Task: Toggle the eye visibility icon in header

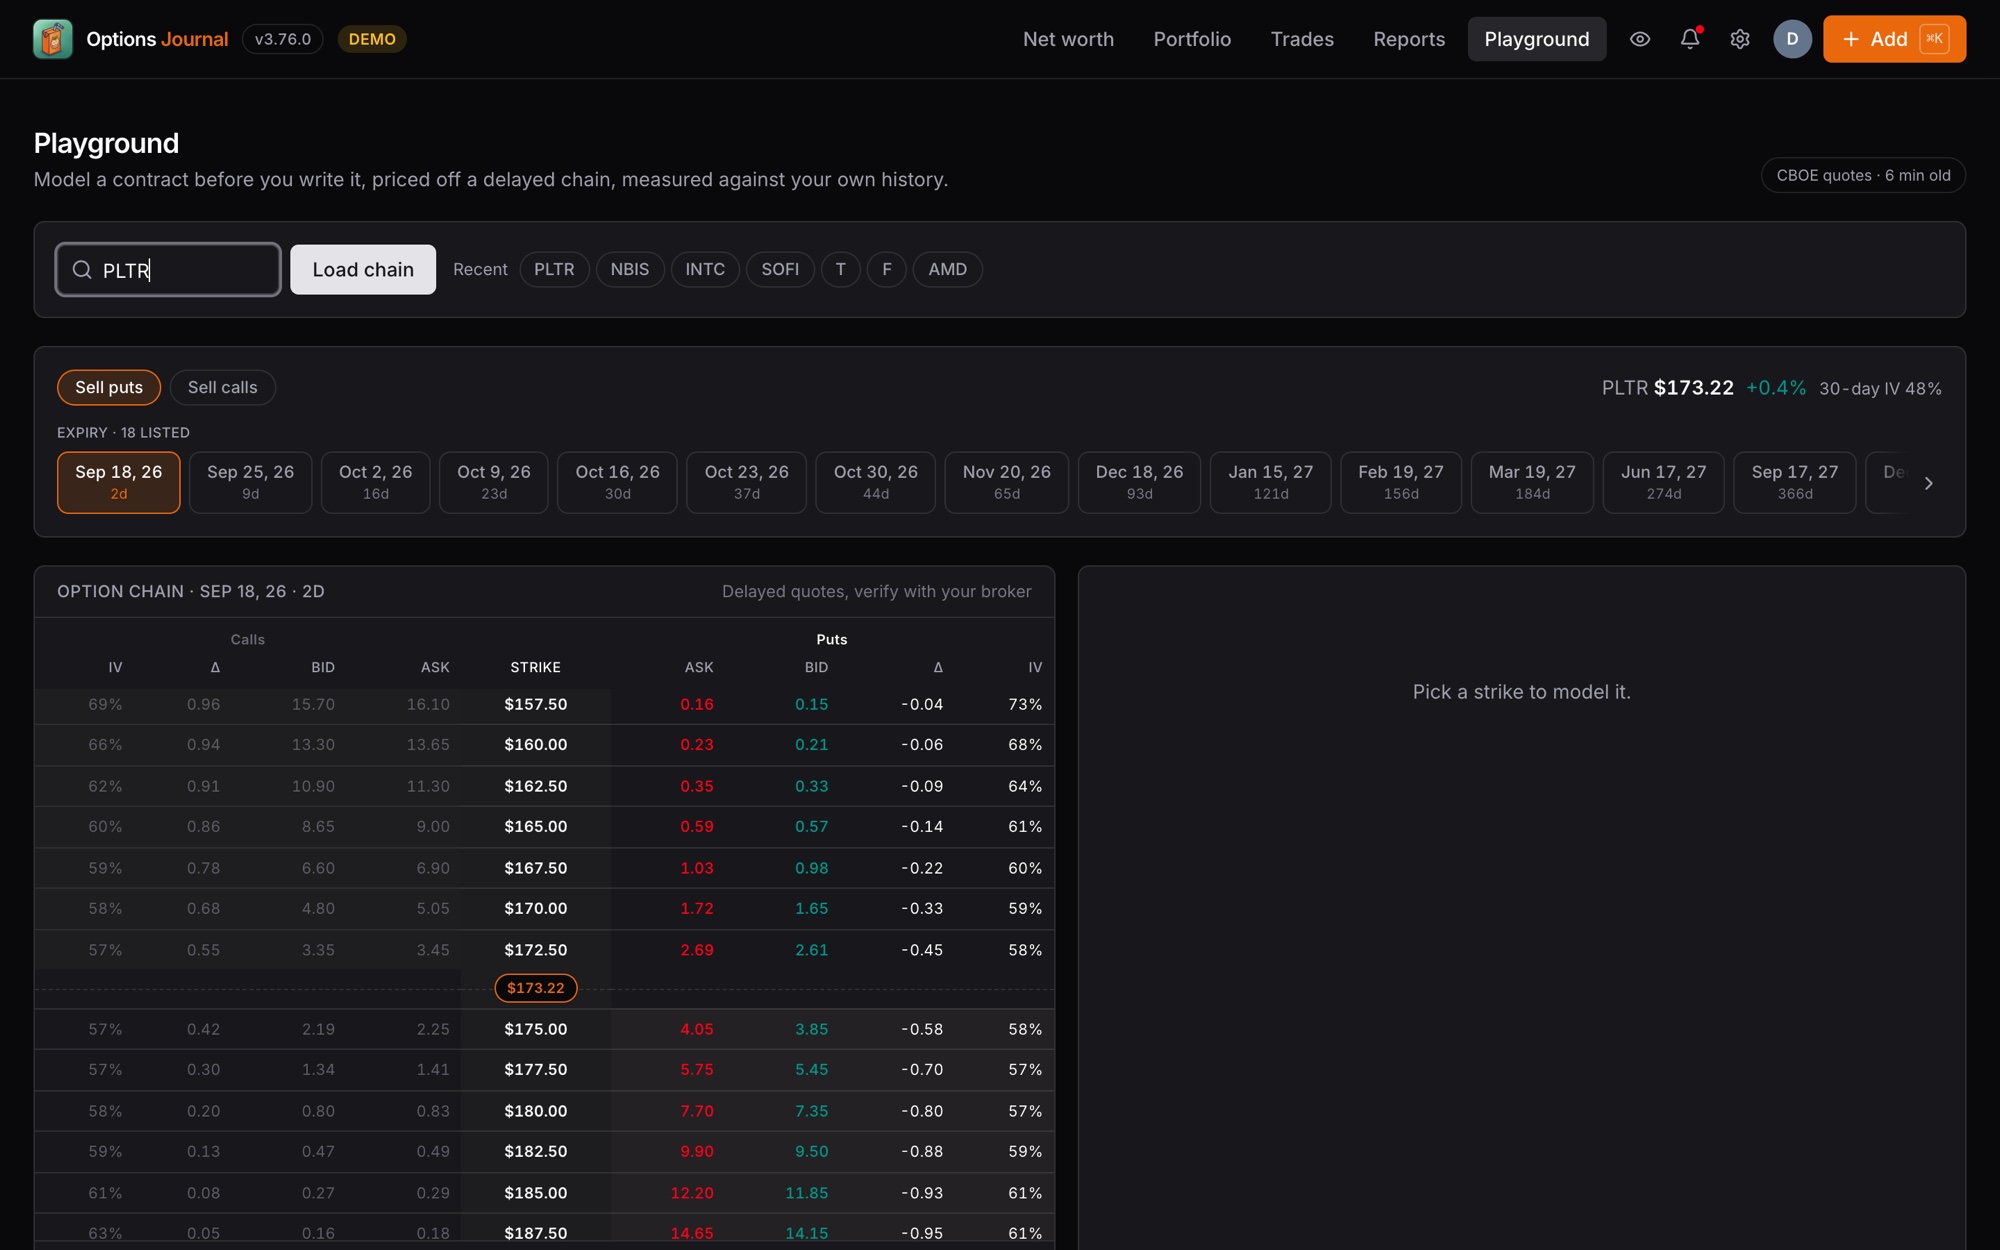Action: click(1640, 39)
